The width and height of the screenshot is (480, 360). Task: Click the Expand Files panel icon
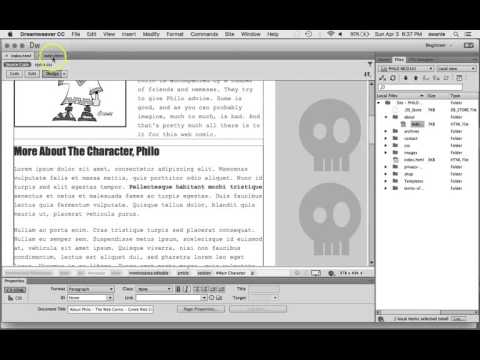click(459, 78)
